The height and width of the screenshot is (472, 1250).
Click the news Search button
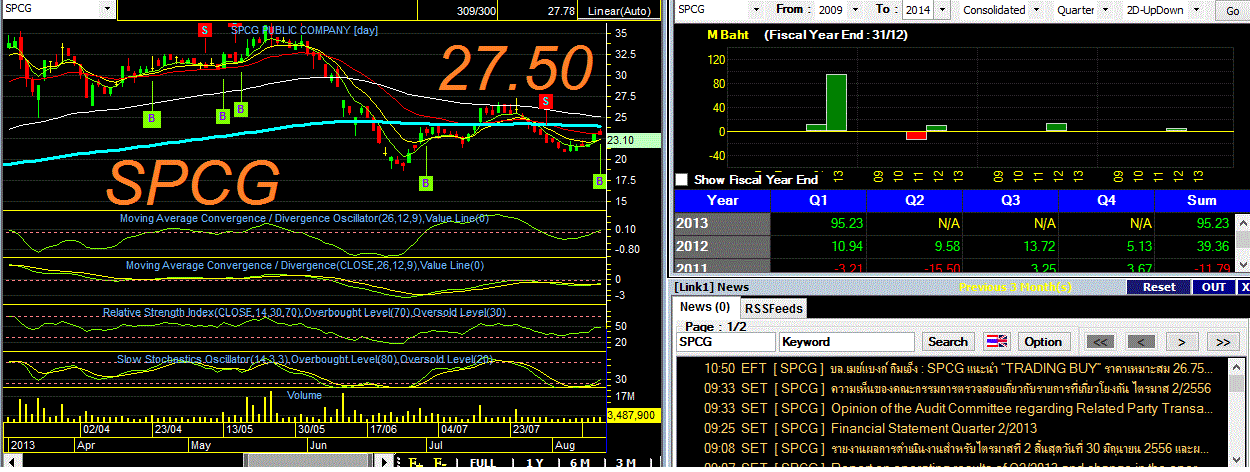(948, 342)
